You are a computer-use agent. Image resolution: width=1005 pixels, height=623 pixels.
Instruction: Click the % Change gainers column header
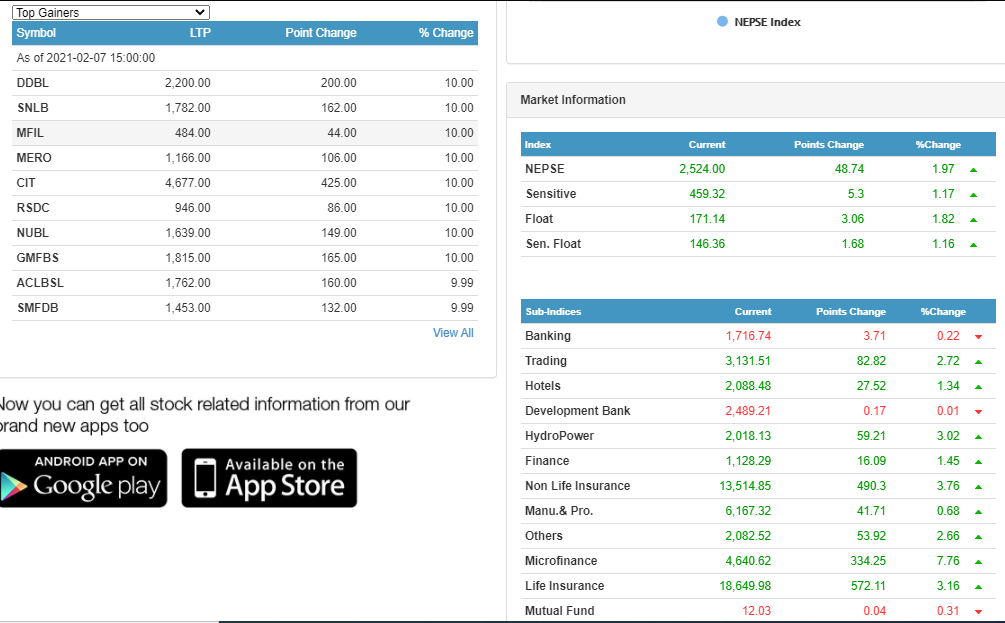(446, 33)
